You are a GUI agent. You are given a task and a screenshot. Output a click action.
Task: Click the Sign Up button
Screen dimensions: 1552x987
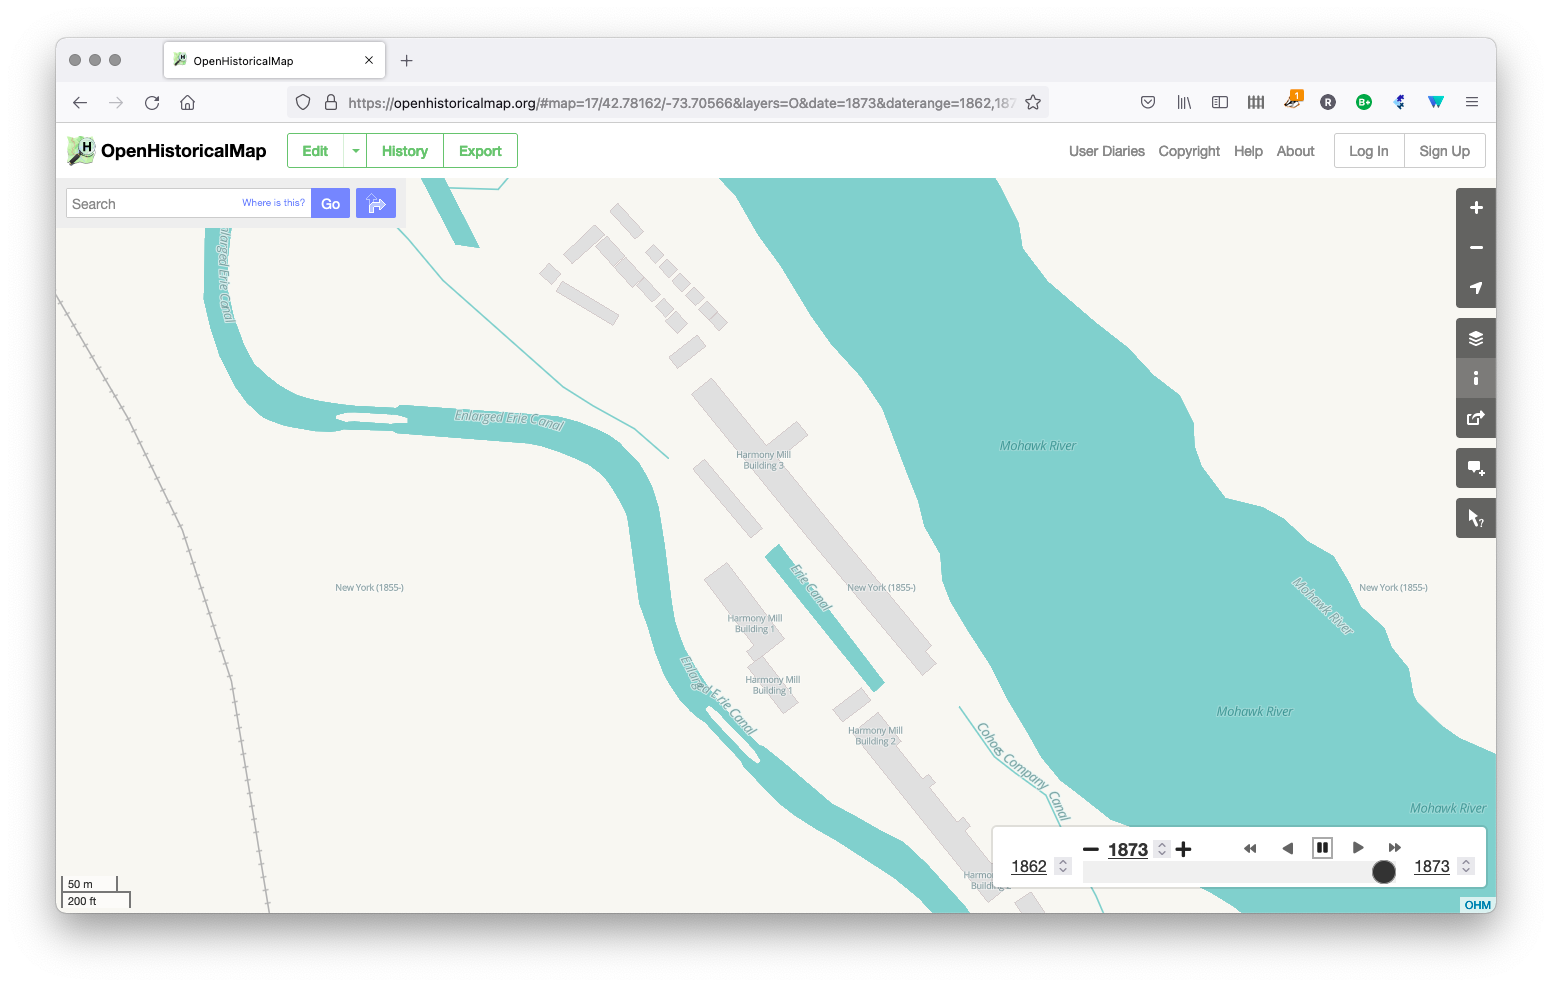click(1444, 150)
